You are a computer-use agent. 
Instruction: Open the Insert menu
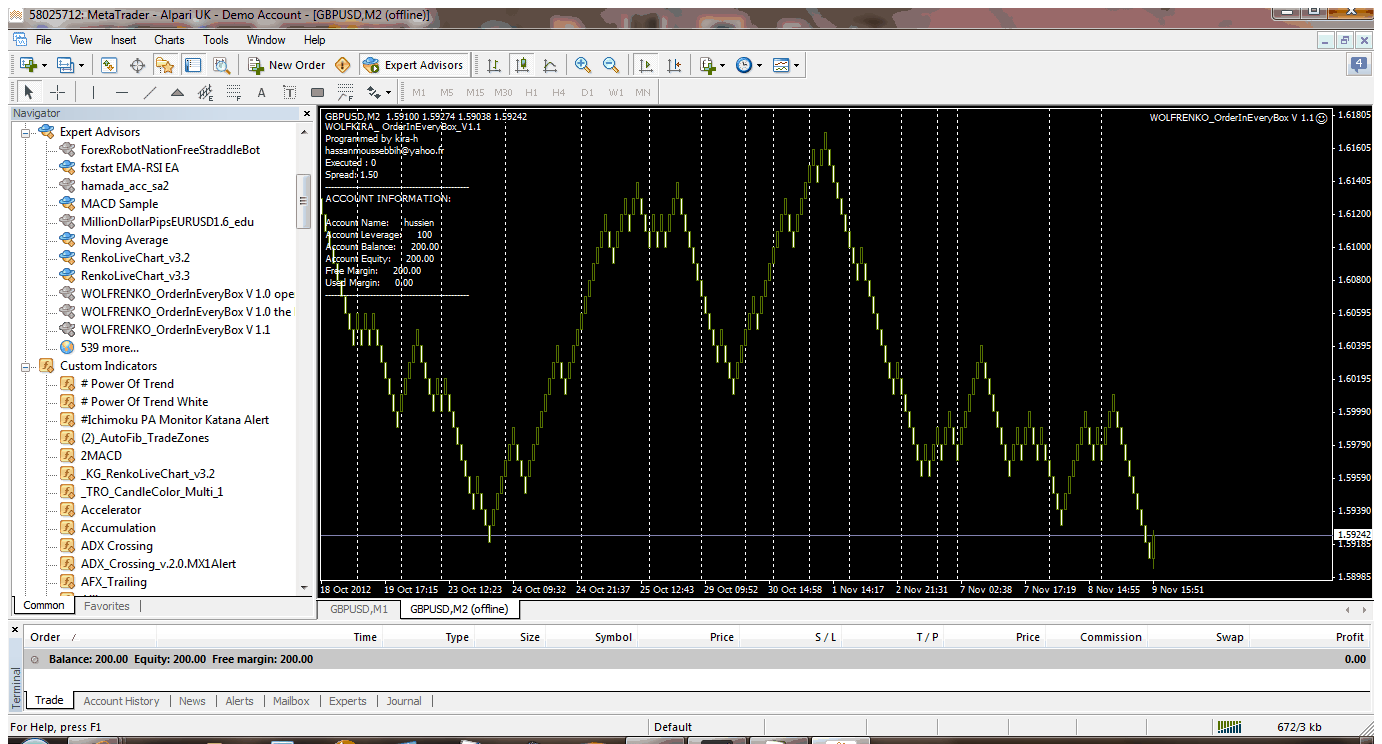(124, 40)
